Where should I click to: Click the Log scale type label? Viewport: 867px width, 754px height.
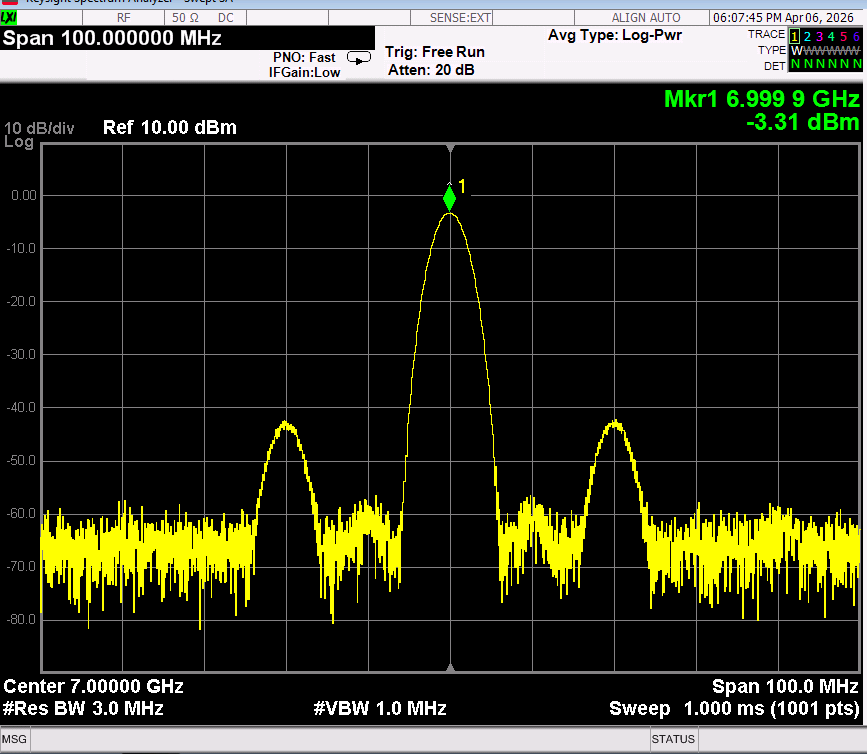click(x=19, y=142)
